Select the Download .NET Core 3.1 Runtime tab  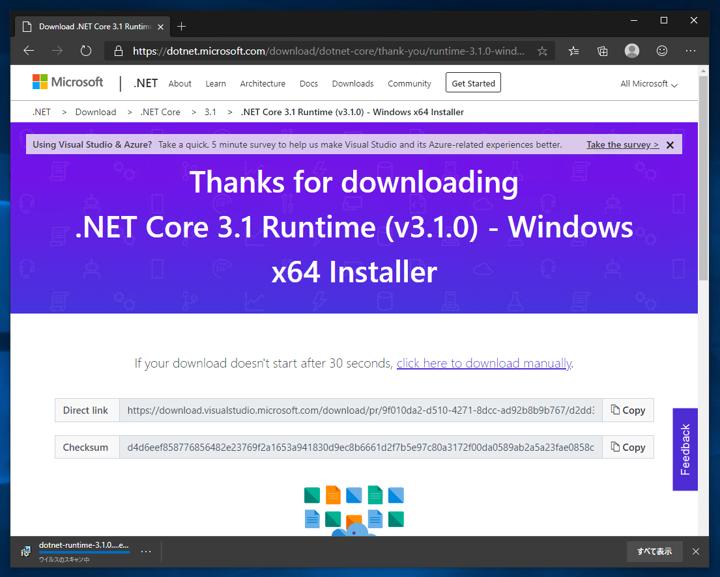[x=93, y=27]
